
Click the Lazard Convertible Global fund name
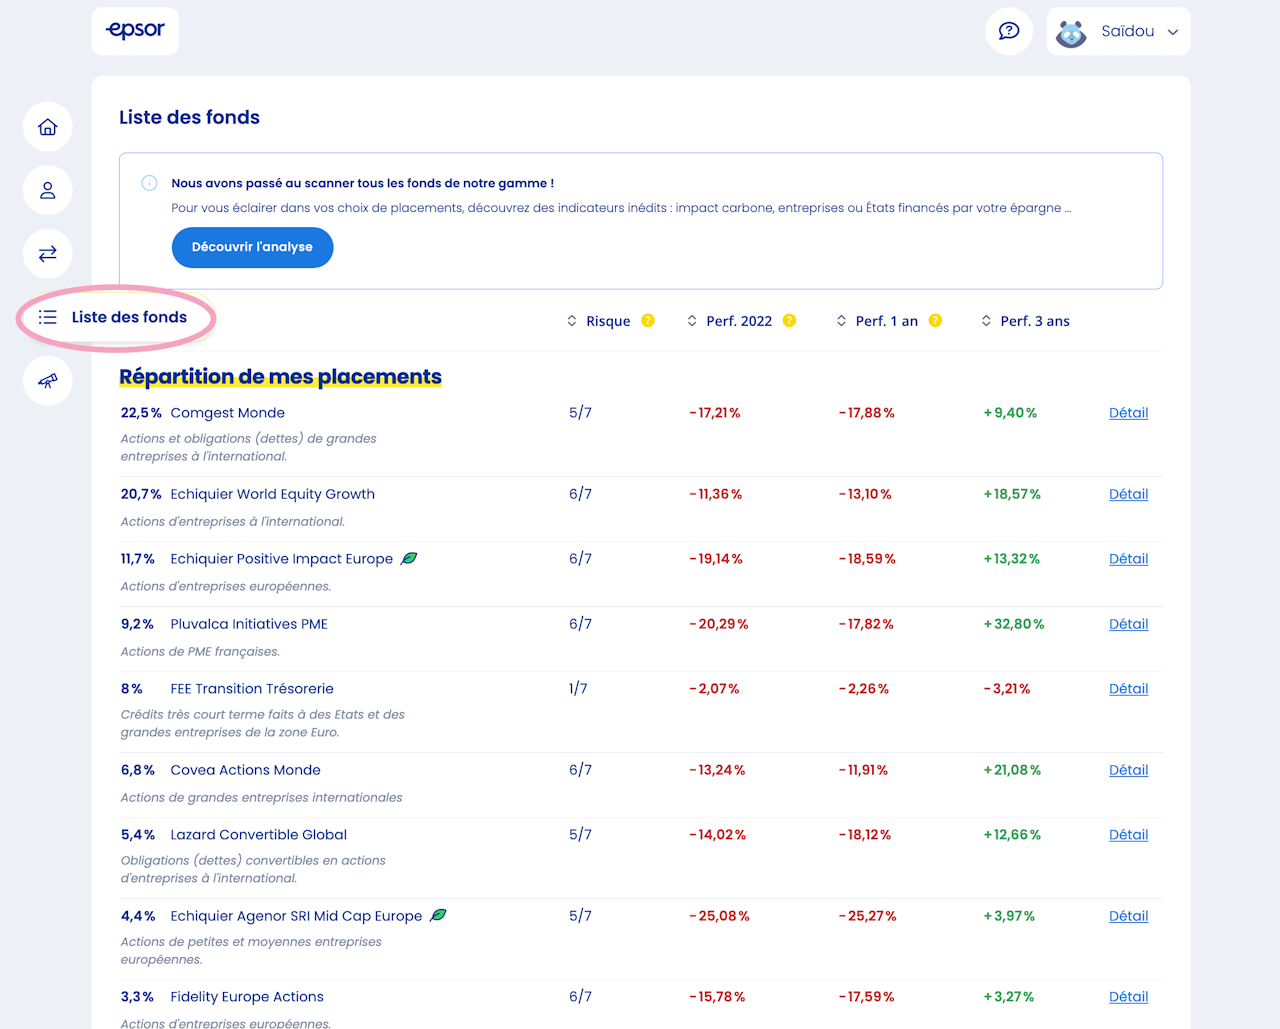click(258, 835)
